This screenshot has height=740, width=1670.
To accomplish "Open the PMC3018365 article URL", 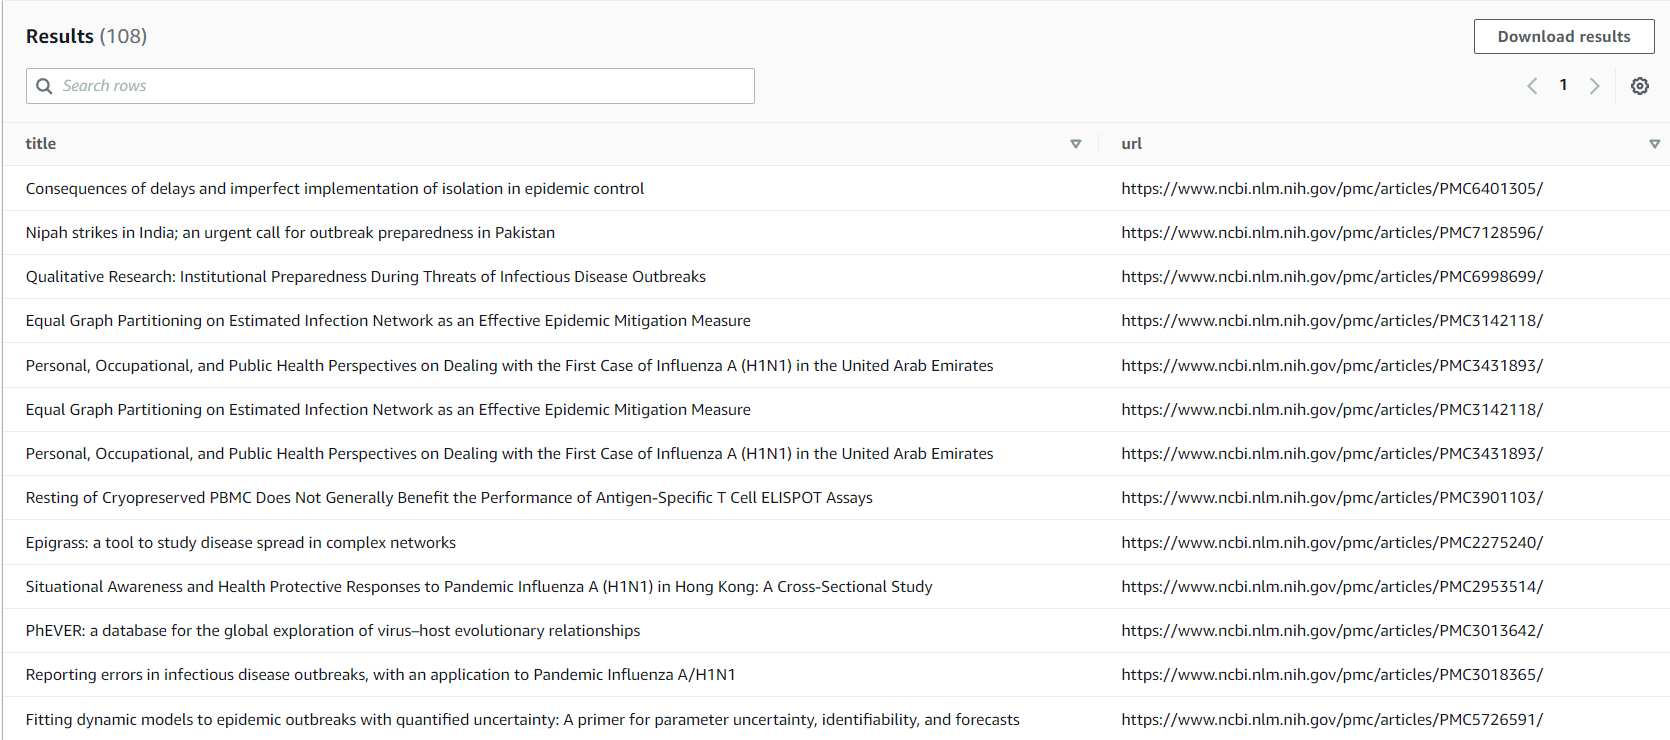I will click(1331, 675).
